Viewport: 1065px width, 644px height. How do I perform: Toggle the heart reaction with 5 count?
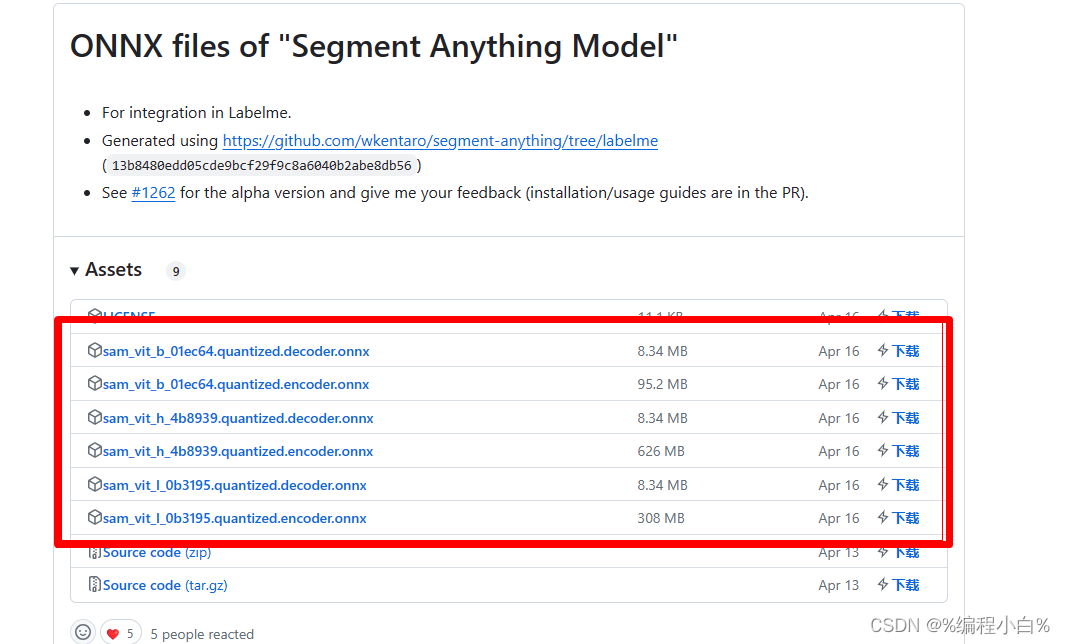pos(121,633)
